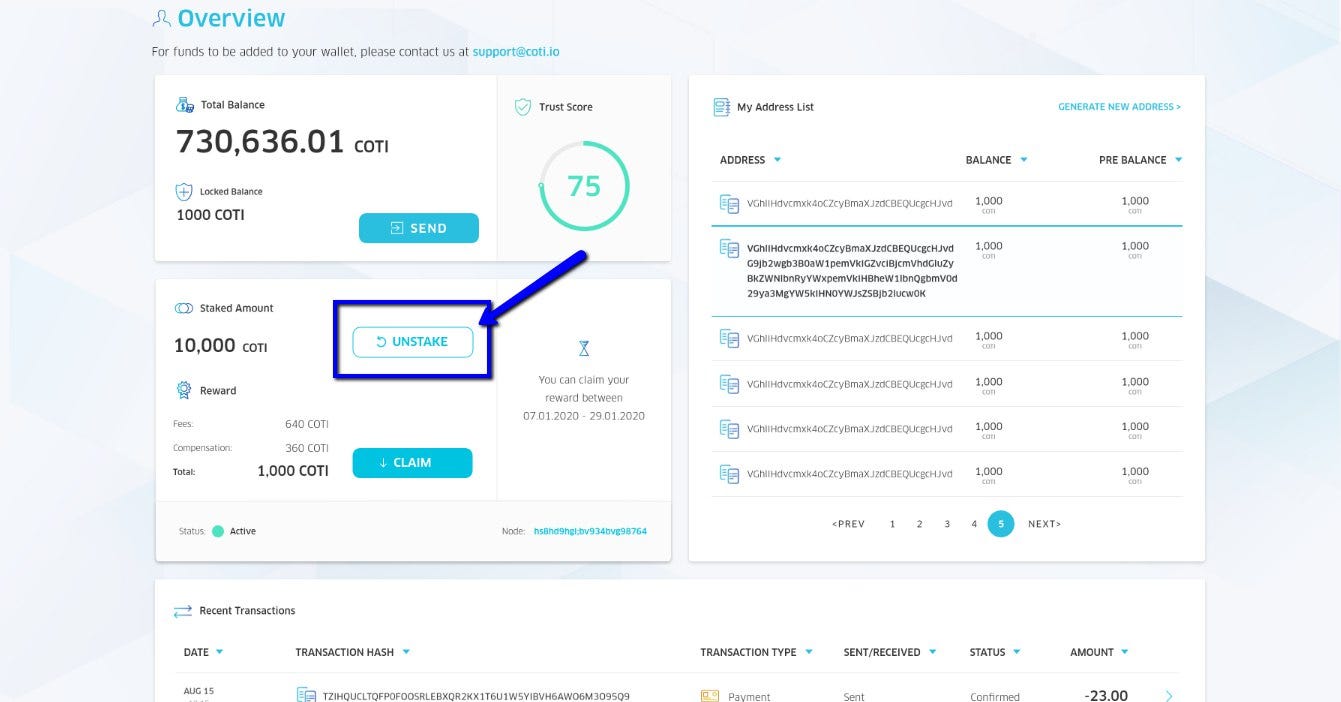The image size is (1341, 702).
Task: Click the 10,000 COTI staked amount
Action: [221, 346]
